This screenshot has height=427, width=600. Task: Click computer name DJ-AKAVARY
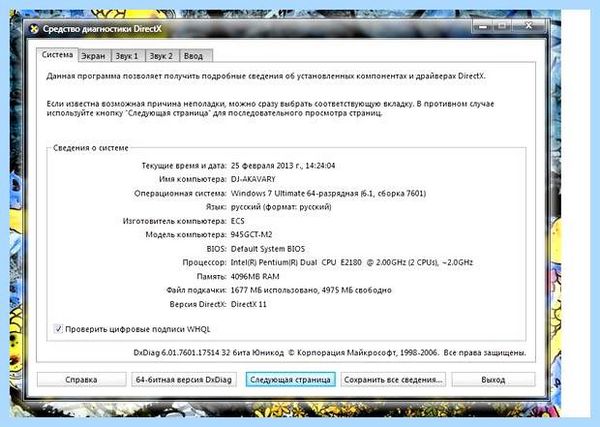pos(253,179)
